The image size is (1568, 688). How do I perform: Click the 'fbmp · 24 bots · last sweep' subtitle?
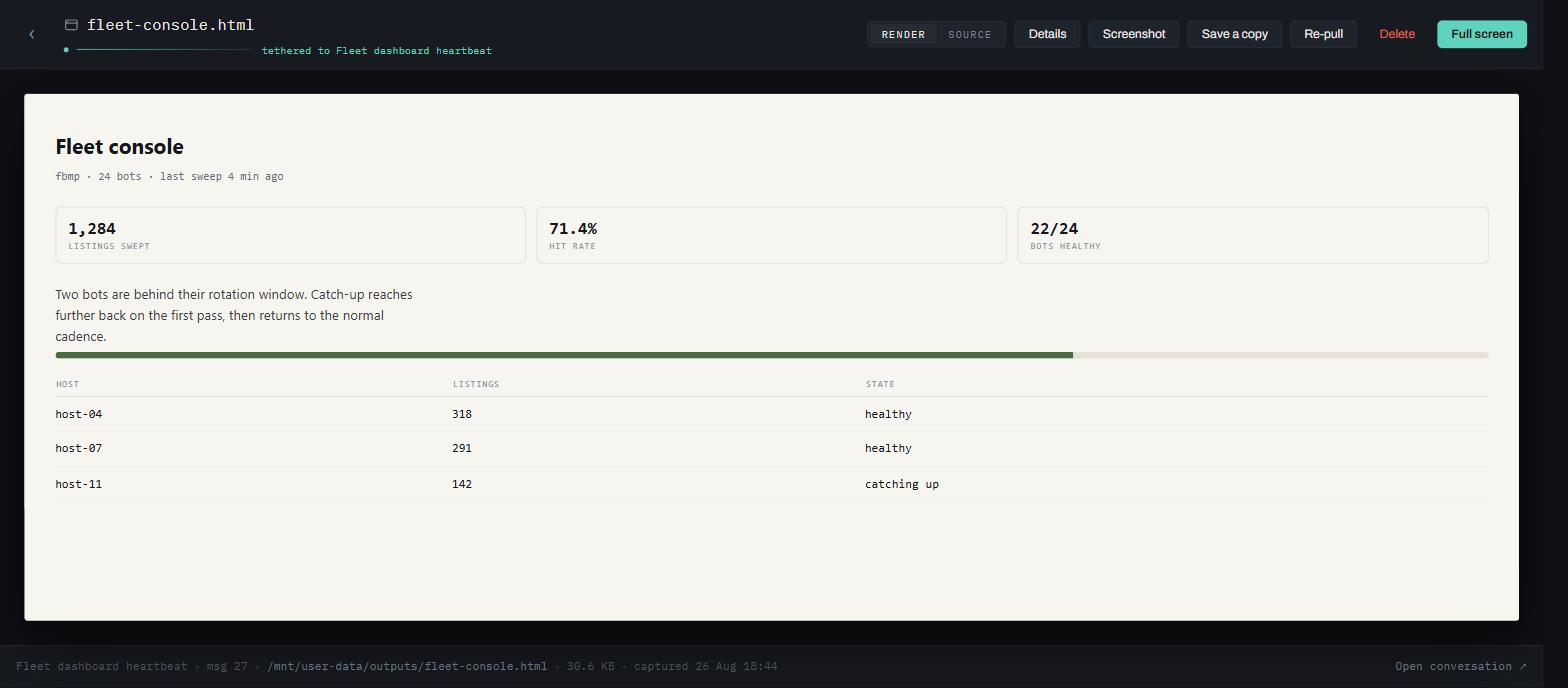(170, 176)
